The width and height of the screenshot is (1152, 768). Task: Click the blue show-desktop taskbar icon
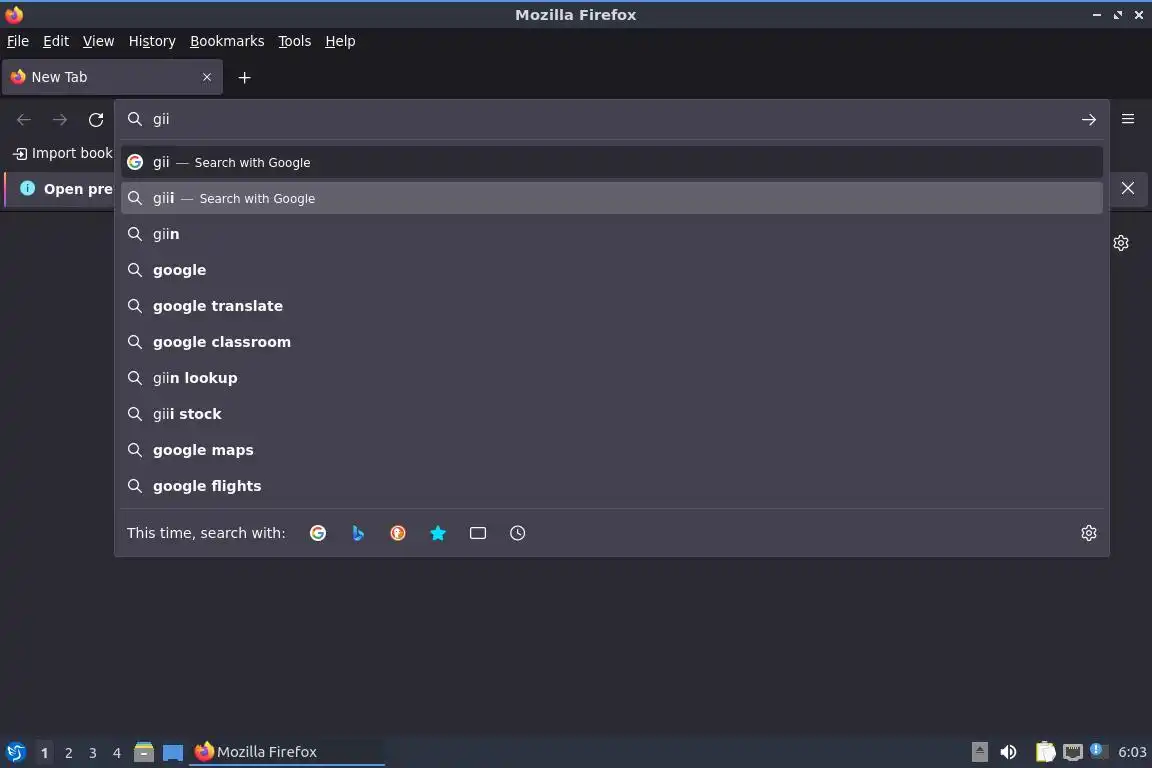[x=173, y=752]
